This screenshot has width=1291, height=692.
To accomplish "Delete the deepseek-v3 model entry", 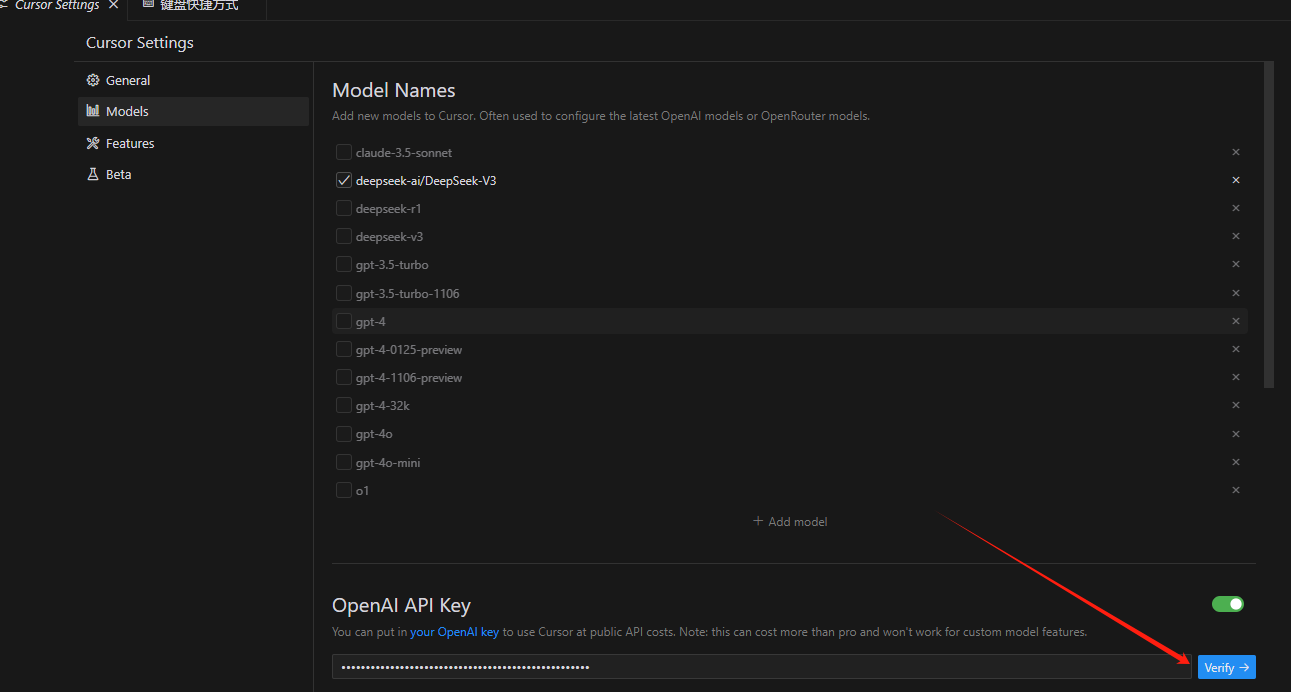I will (x=1236, y=237).
